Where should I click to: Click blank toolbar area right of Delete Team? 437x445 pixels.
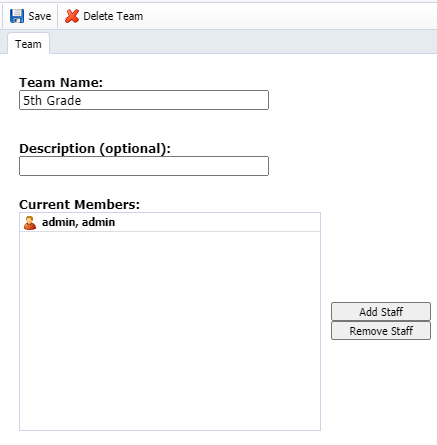coord(290,16)
